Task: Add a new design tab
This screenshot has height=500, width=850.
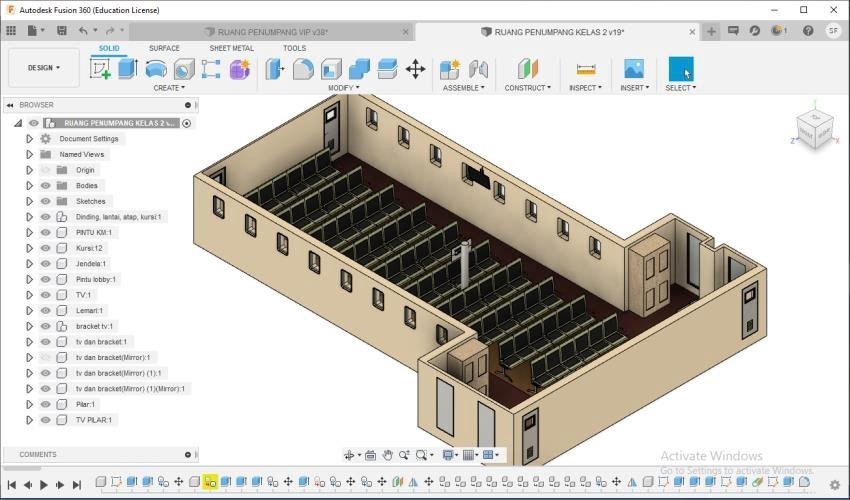Action: (x=711, y=32)
